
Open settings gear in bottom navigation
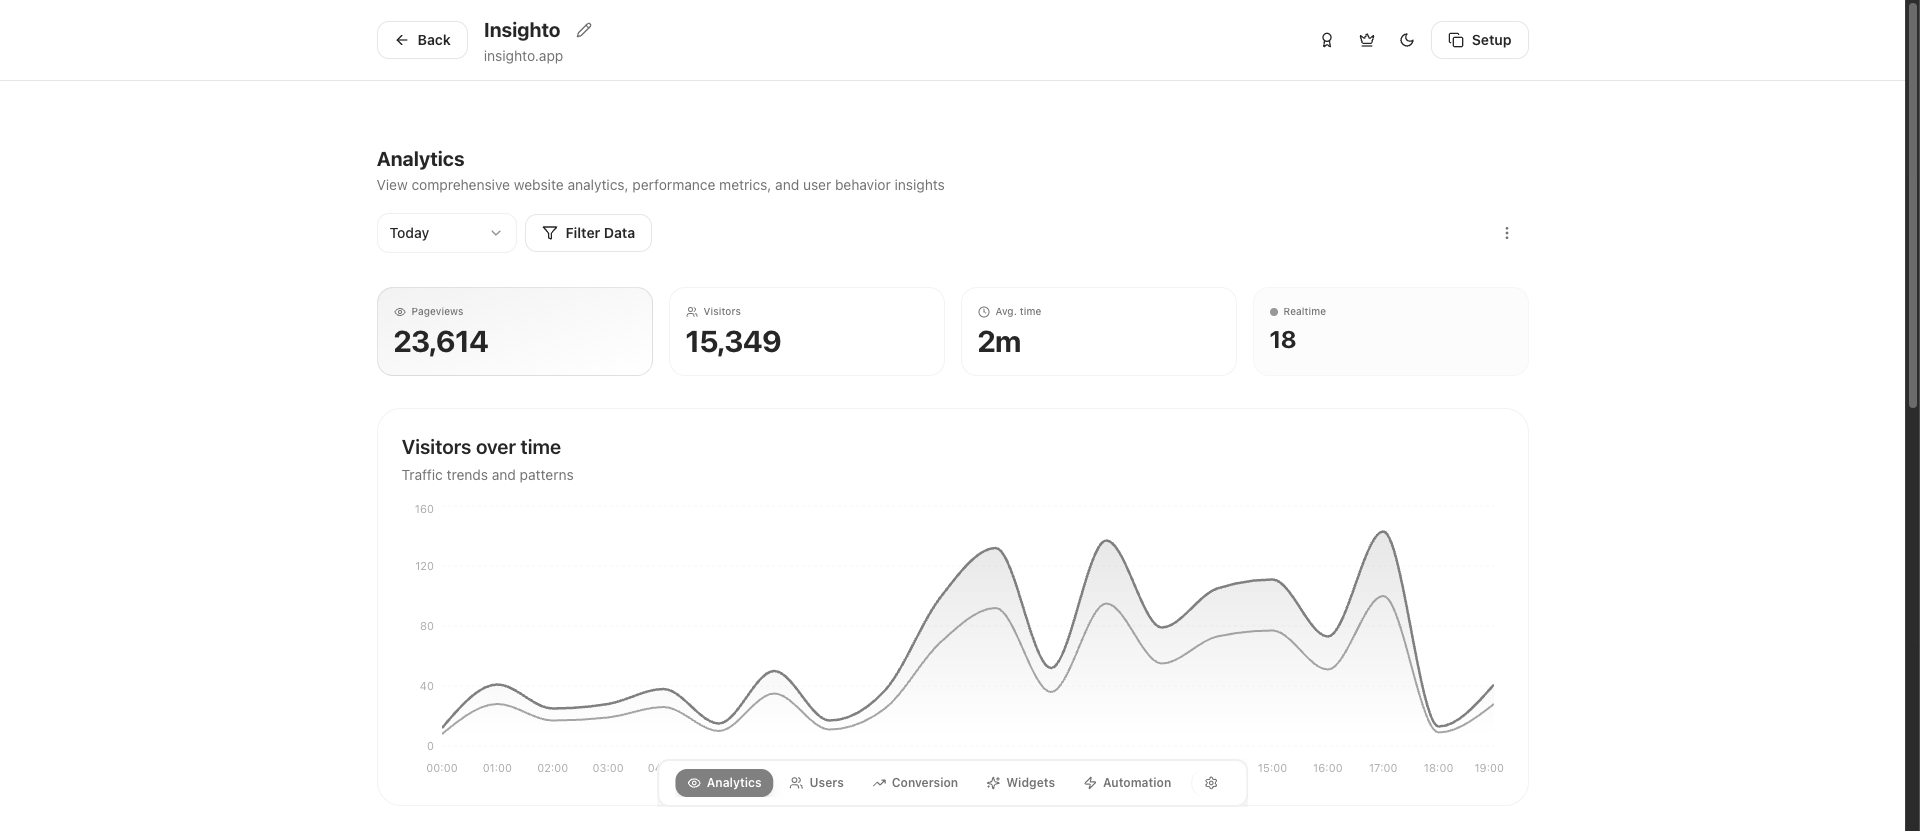(x=1211, y=783)
